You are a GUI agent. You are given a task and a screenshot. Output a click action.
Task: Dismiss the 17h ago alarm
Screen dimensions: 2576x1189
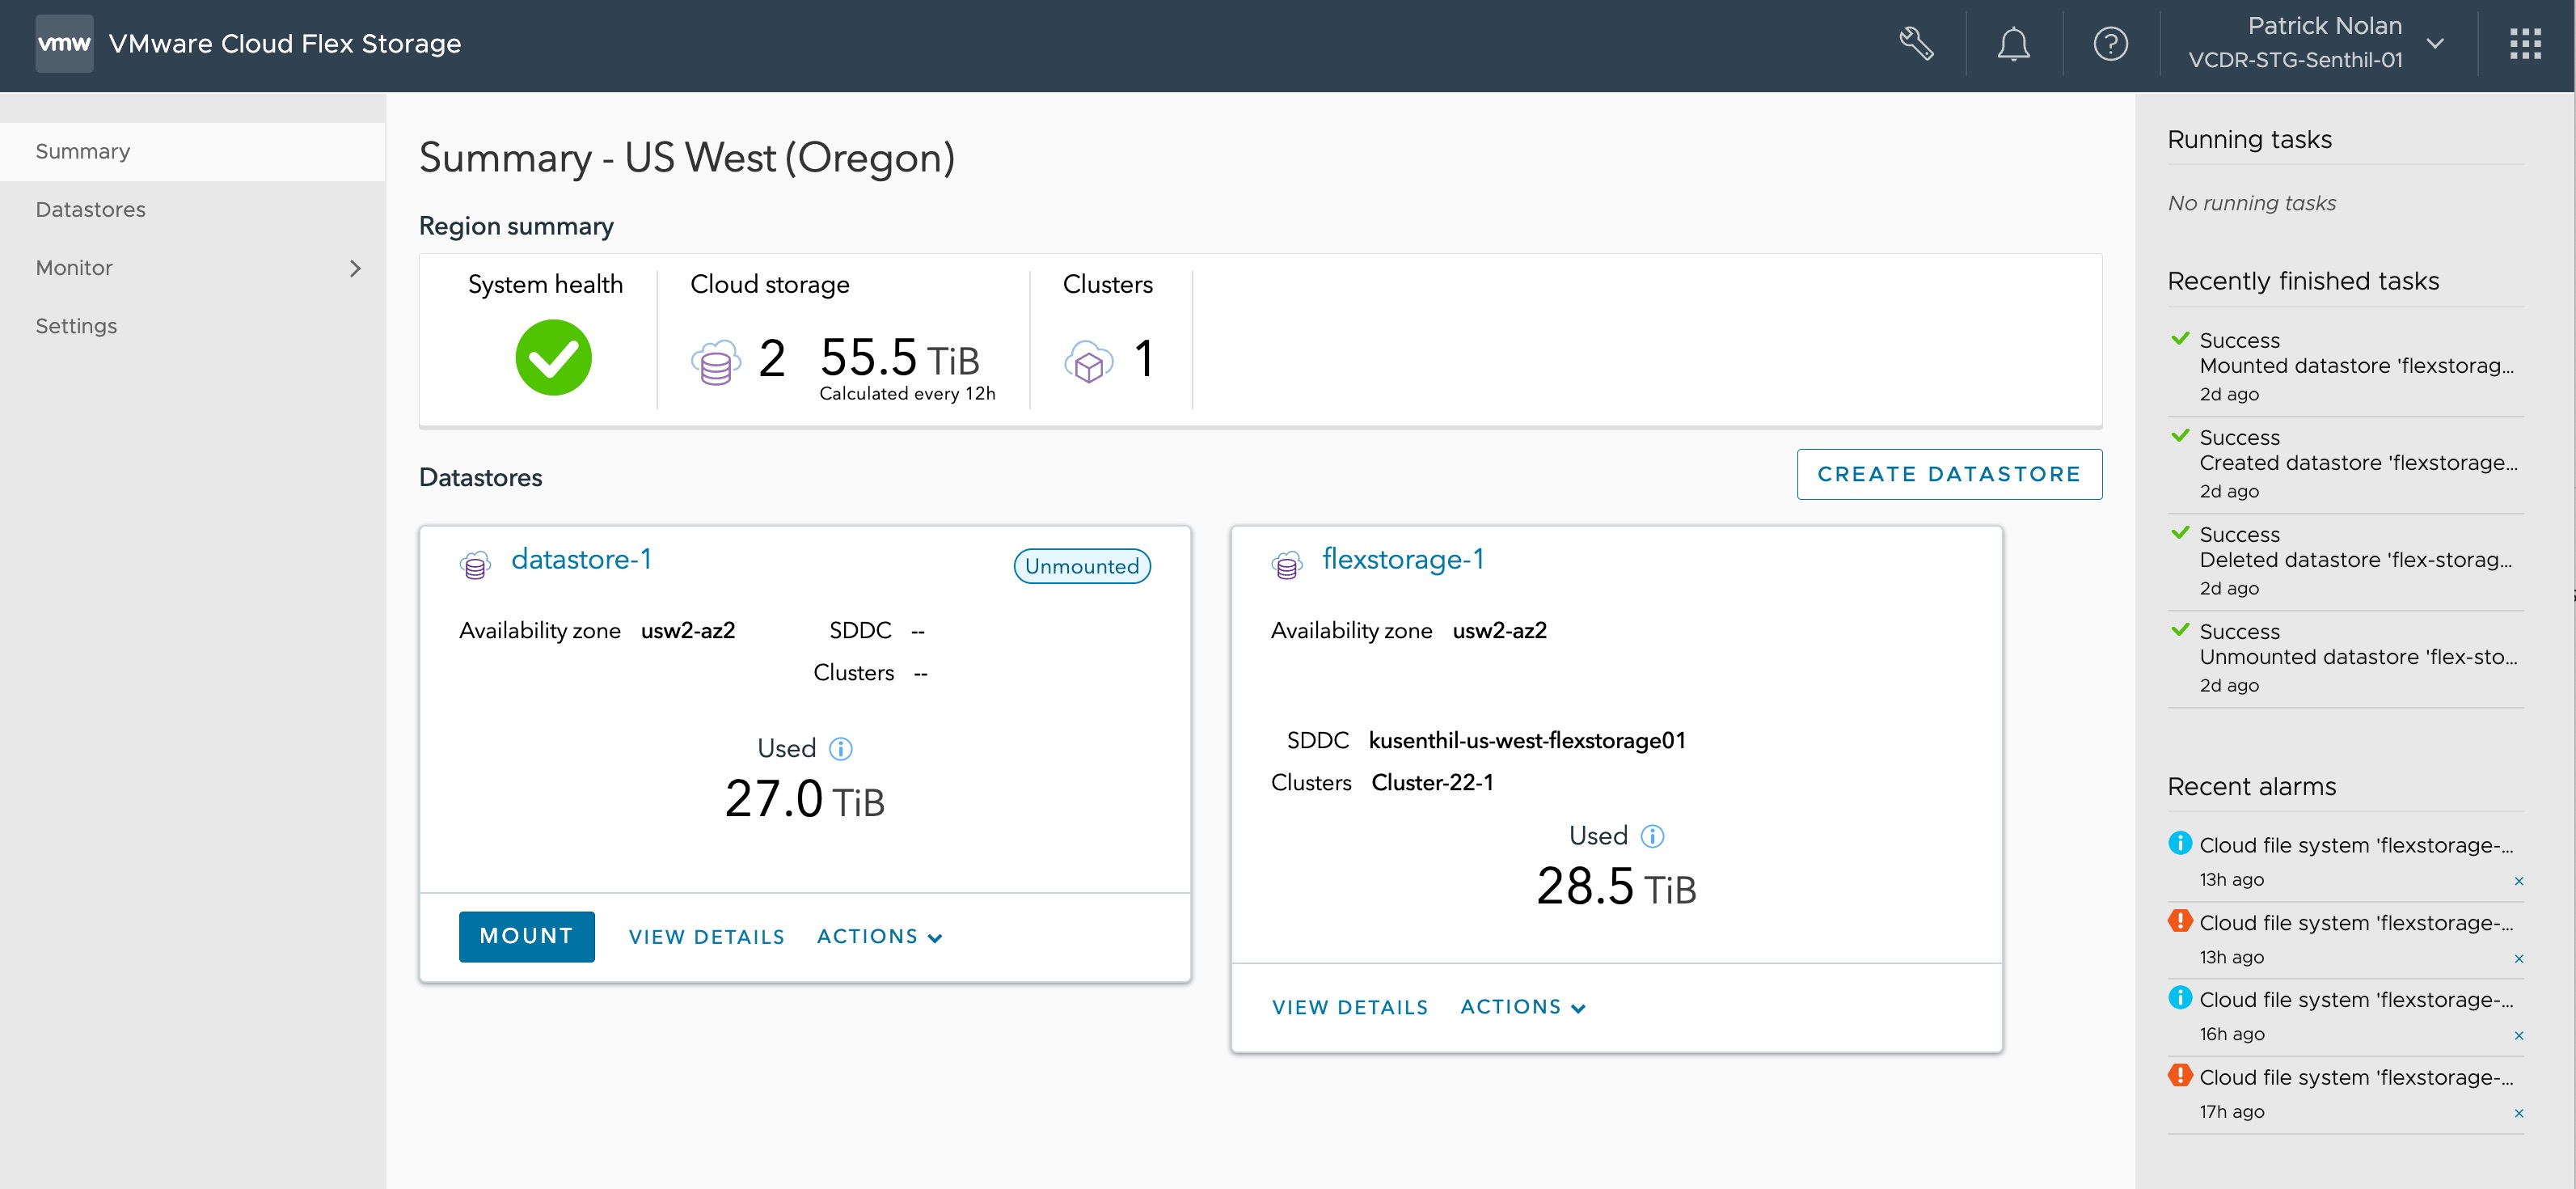point(2519,1114)
